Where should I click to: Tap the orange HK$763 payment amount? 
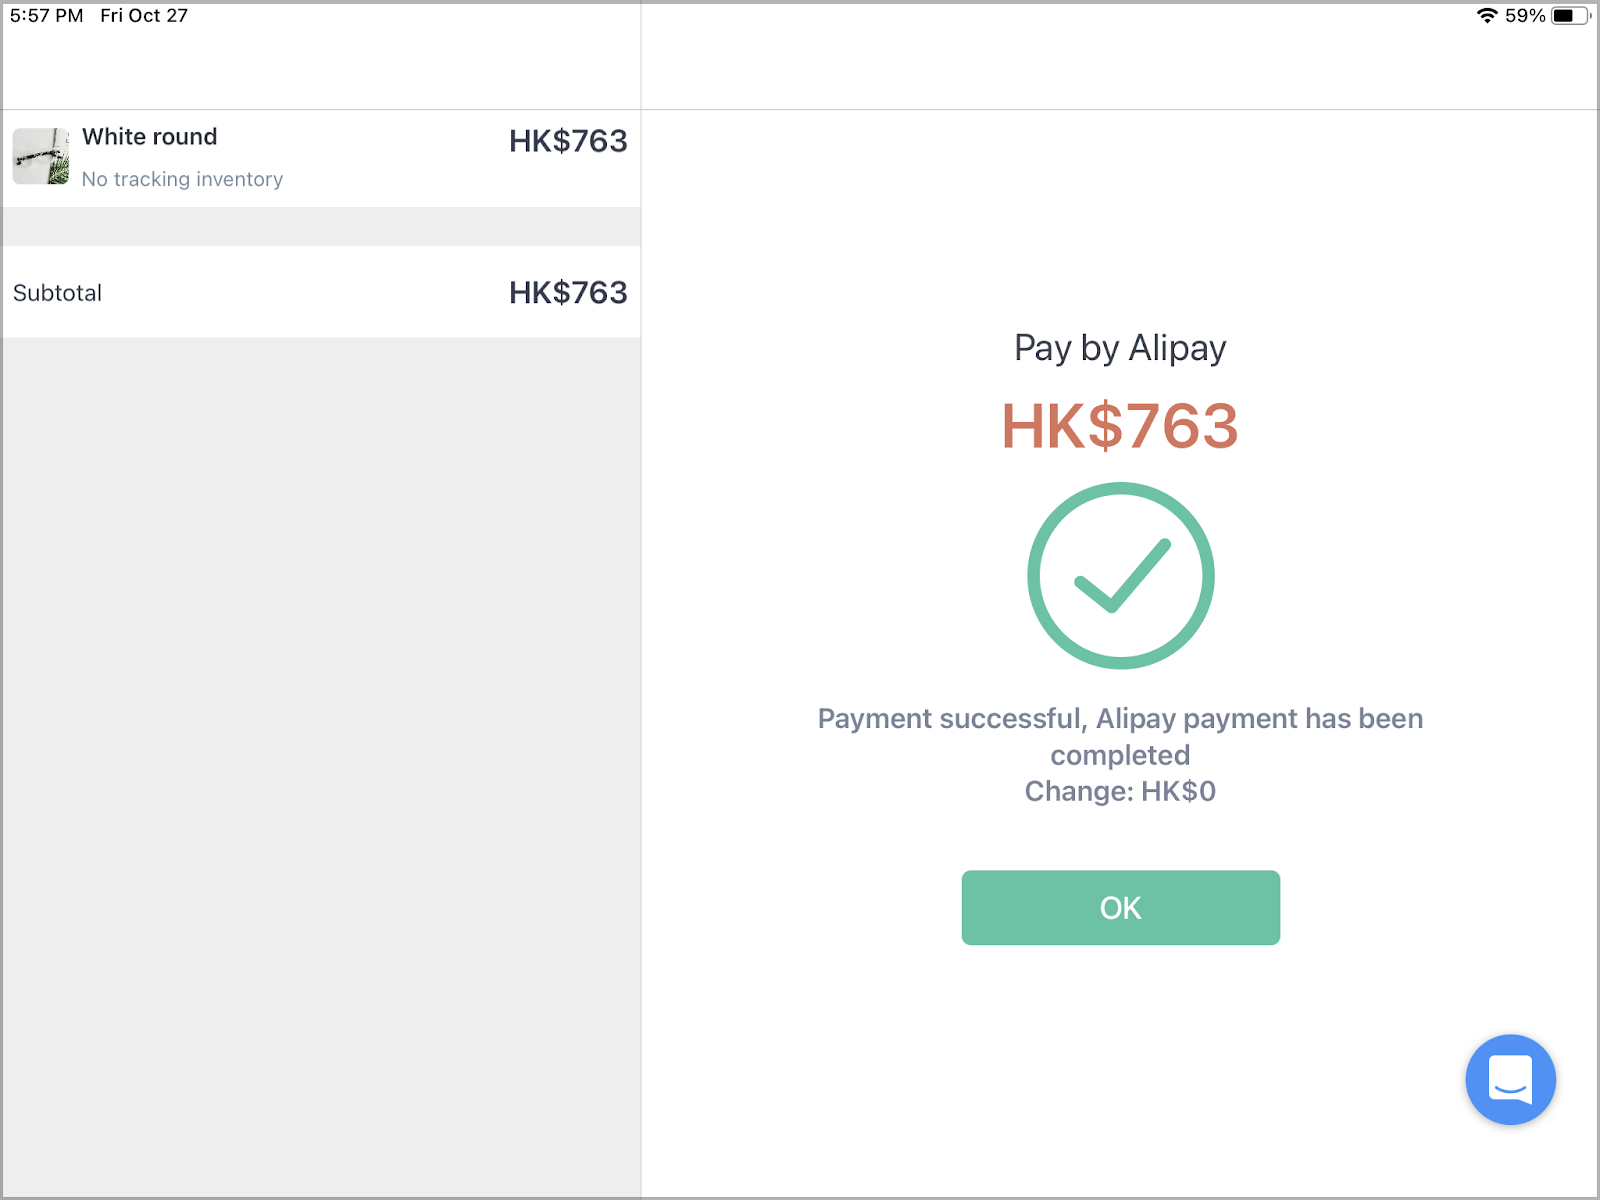click(1120, 426)
